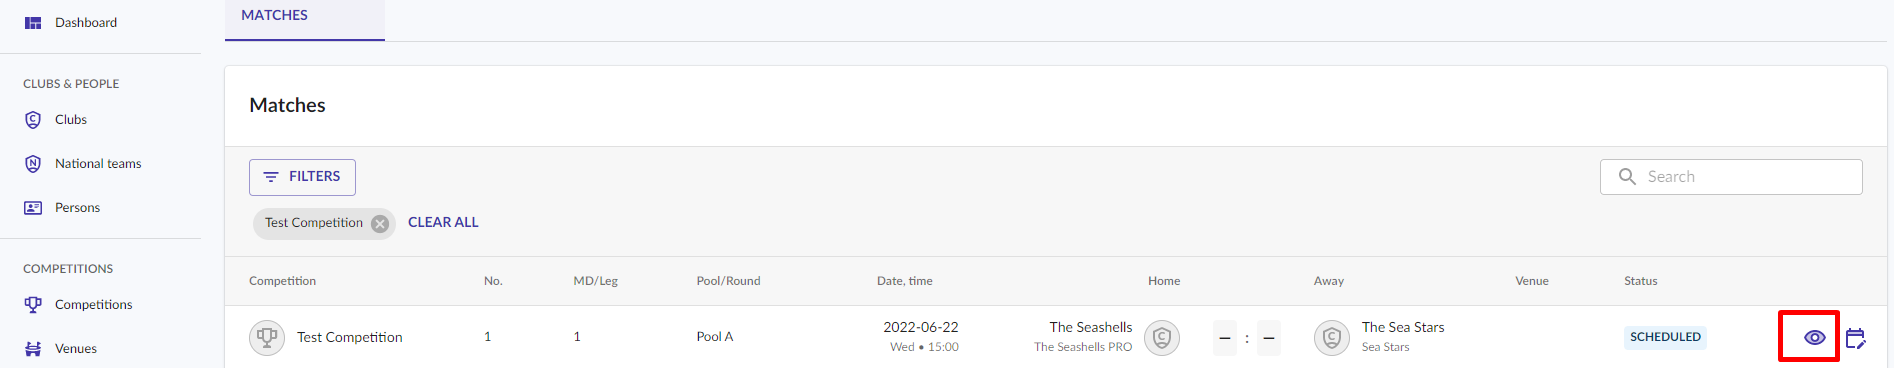This screenshot has height=368, width=1894.
Task: Remove the Test Competition filter chip
Action: pyautogui.click(x=380, y=224)
